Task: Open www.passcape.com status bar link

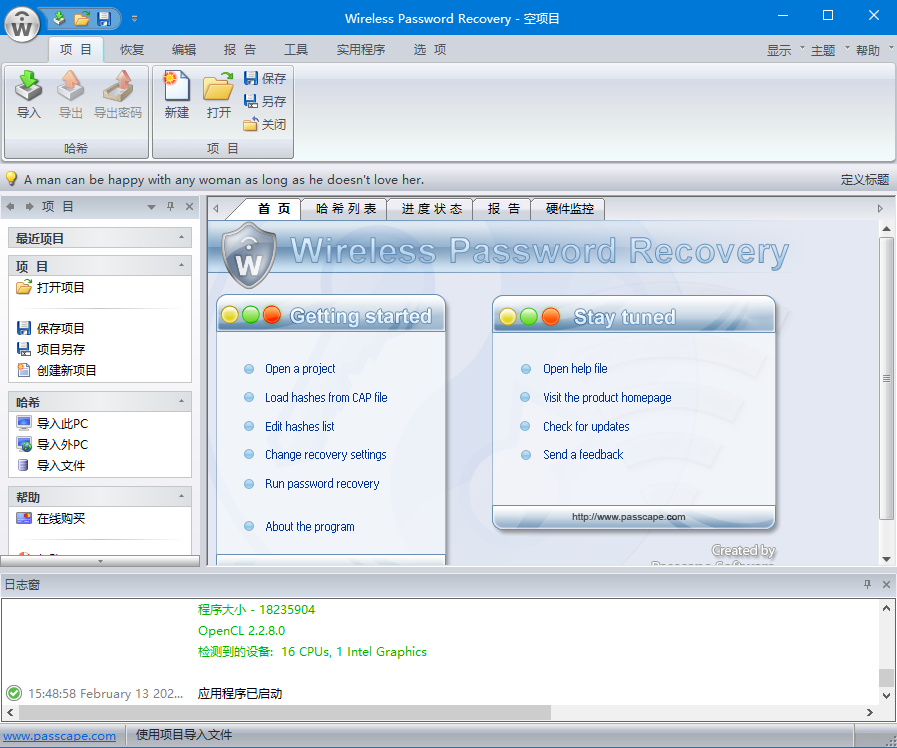Action: coord(59,735)
